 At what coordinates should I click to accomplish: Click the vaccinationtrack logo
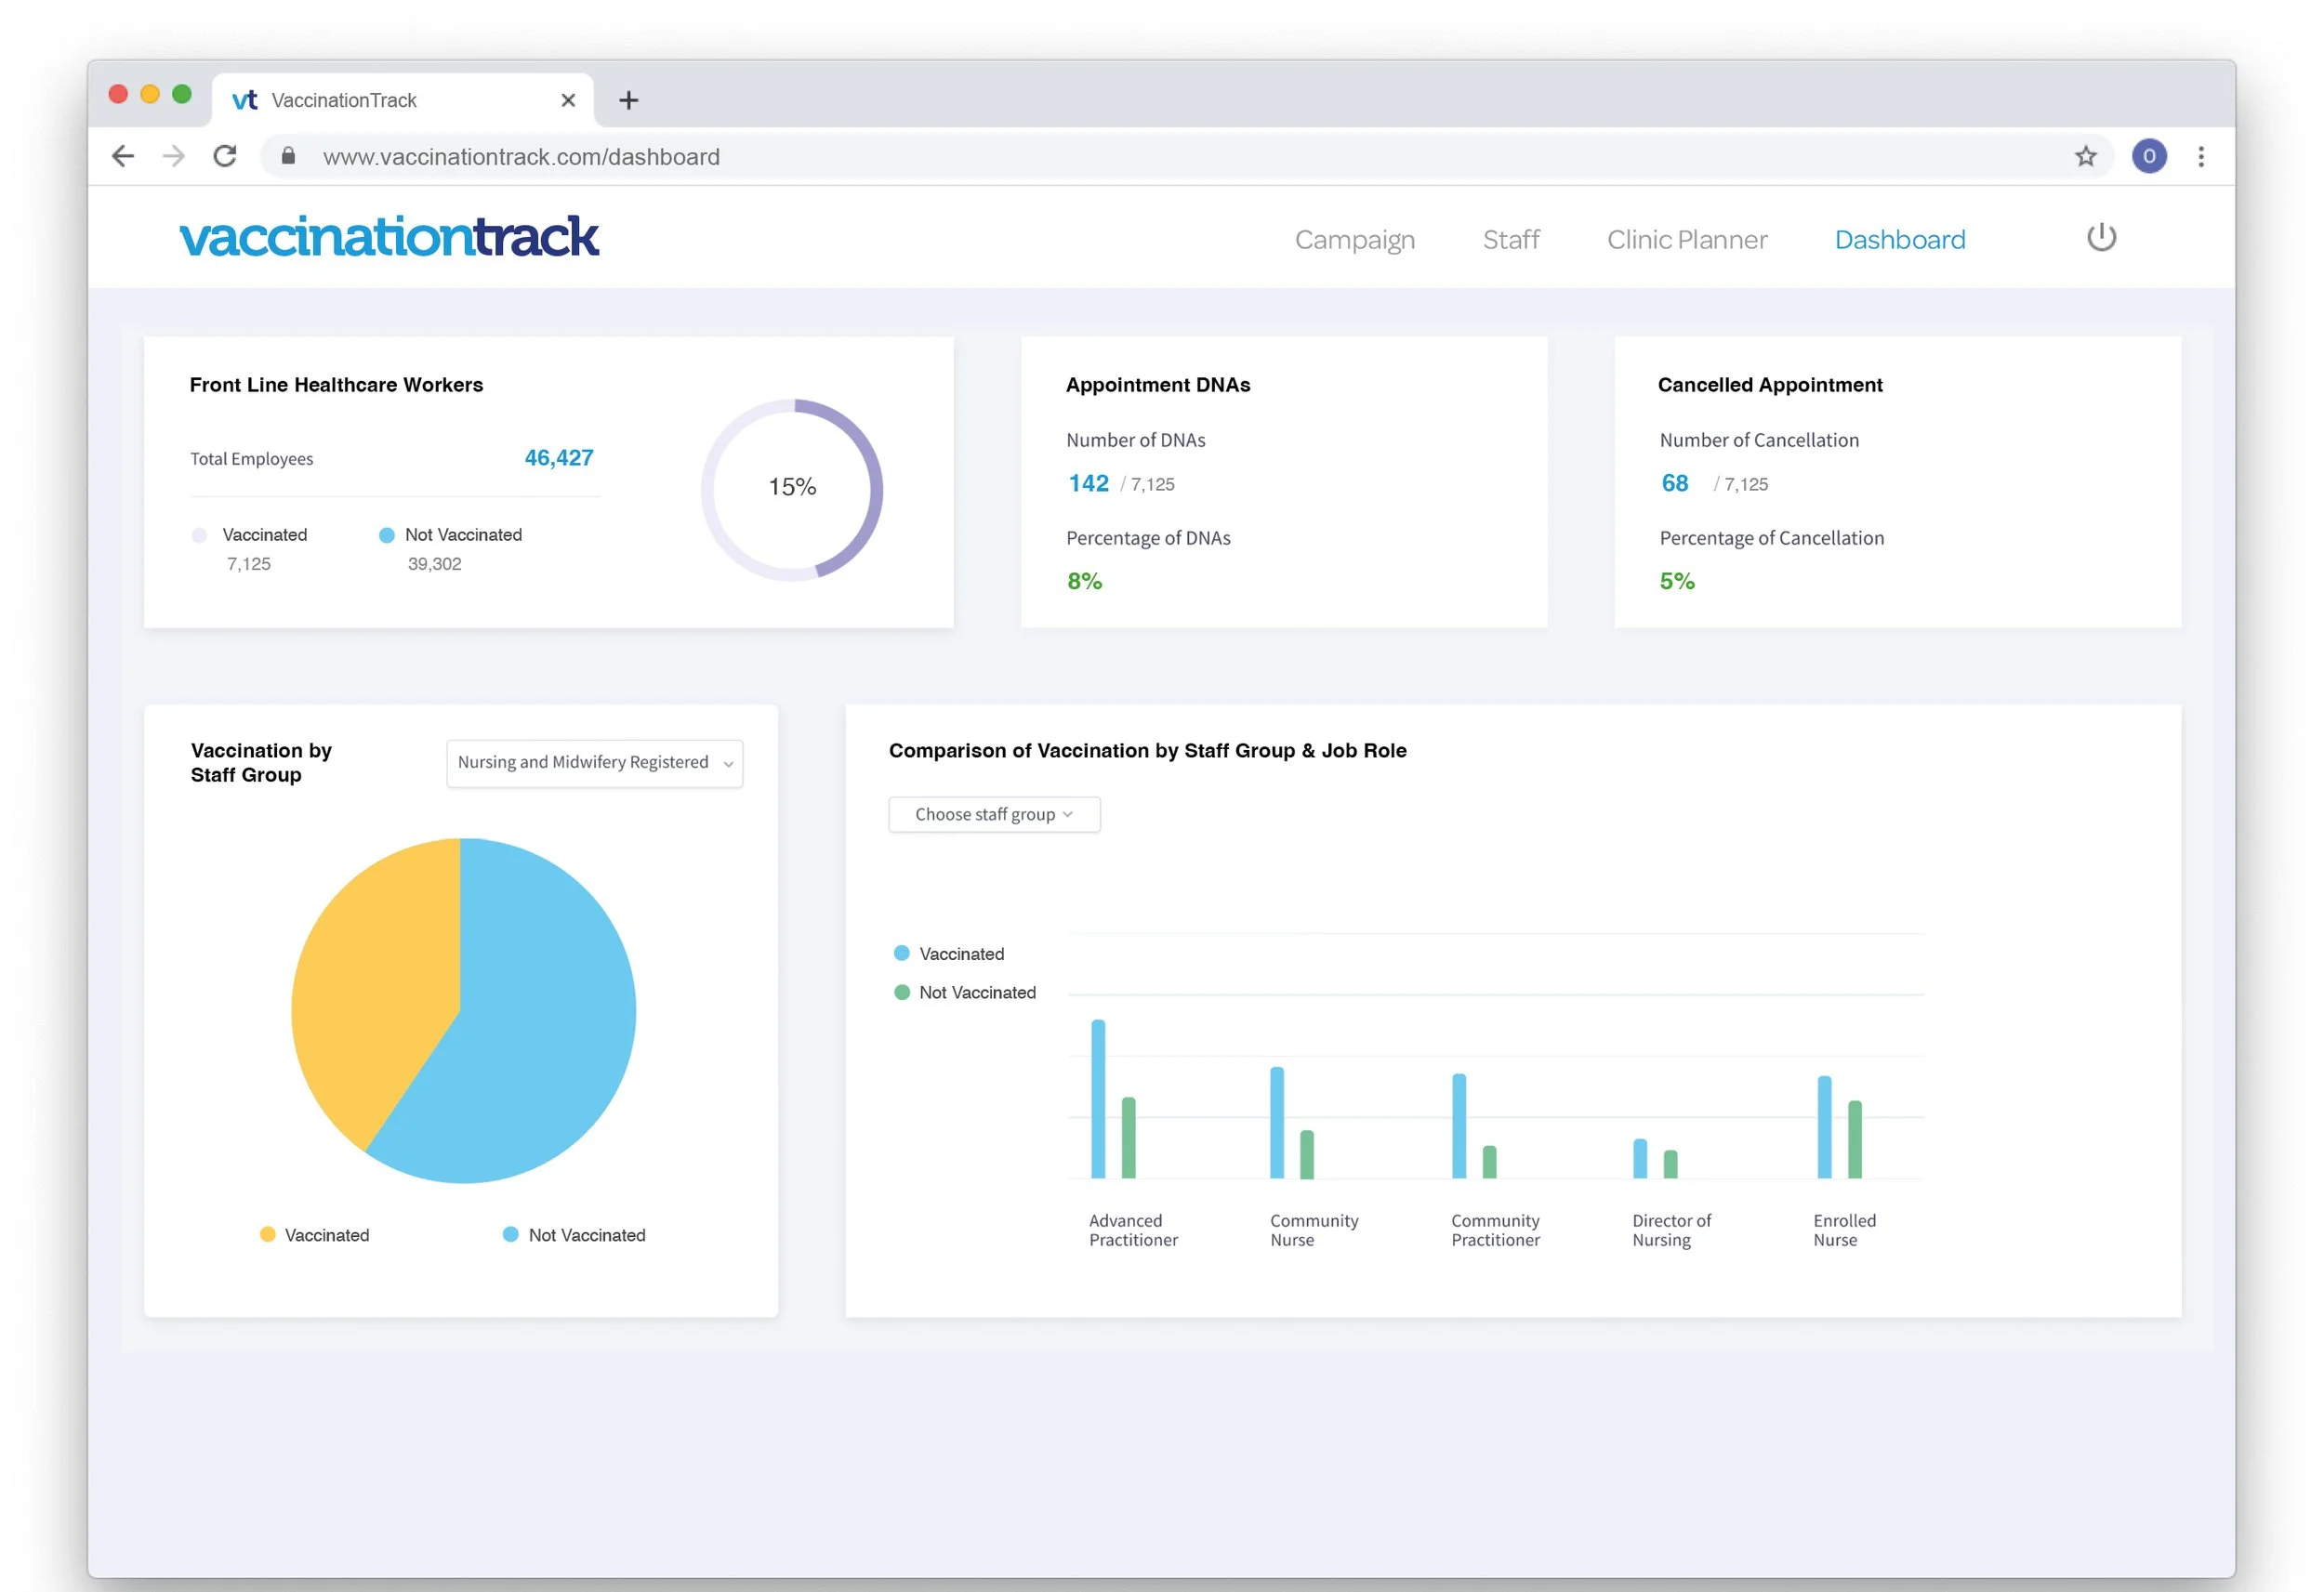(389, 238)
